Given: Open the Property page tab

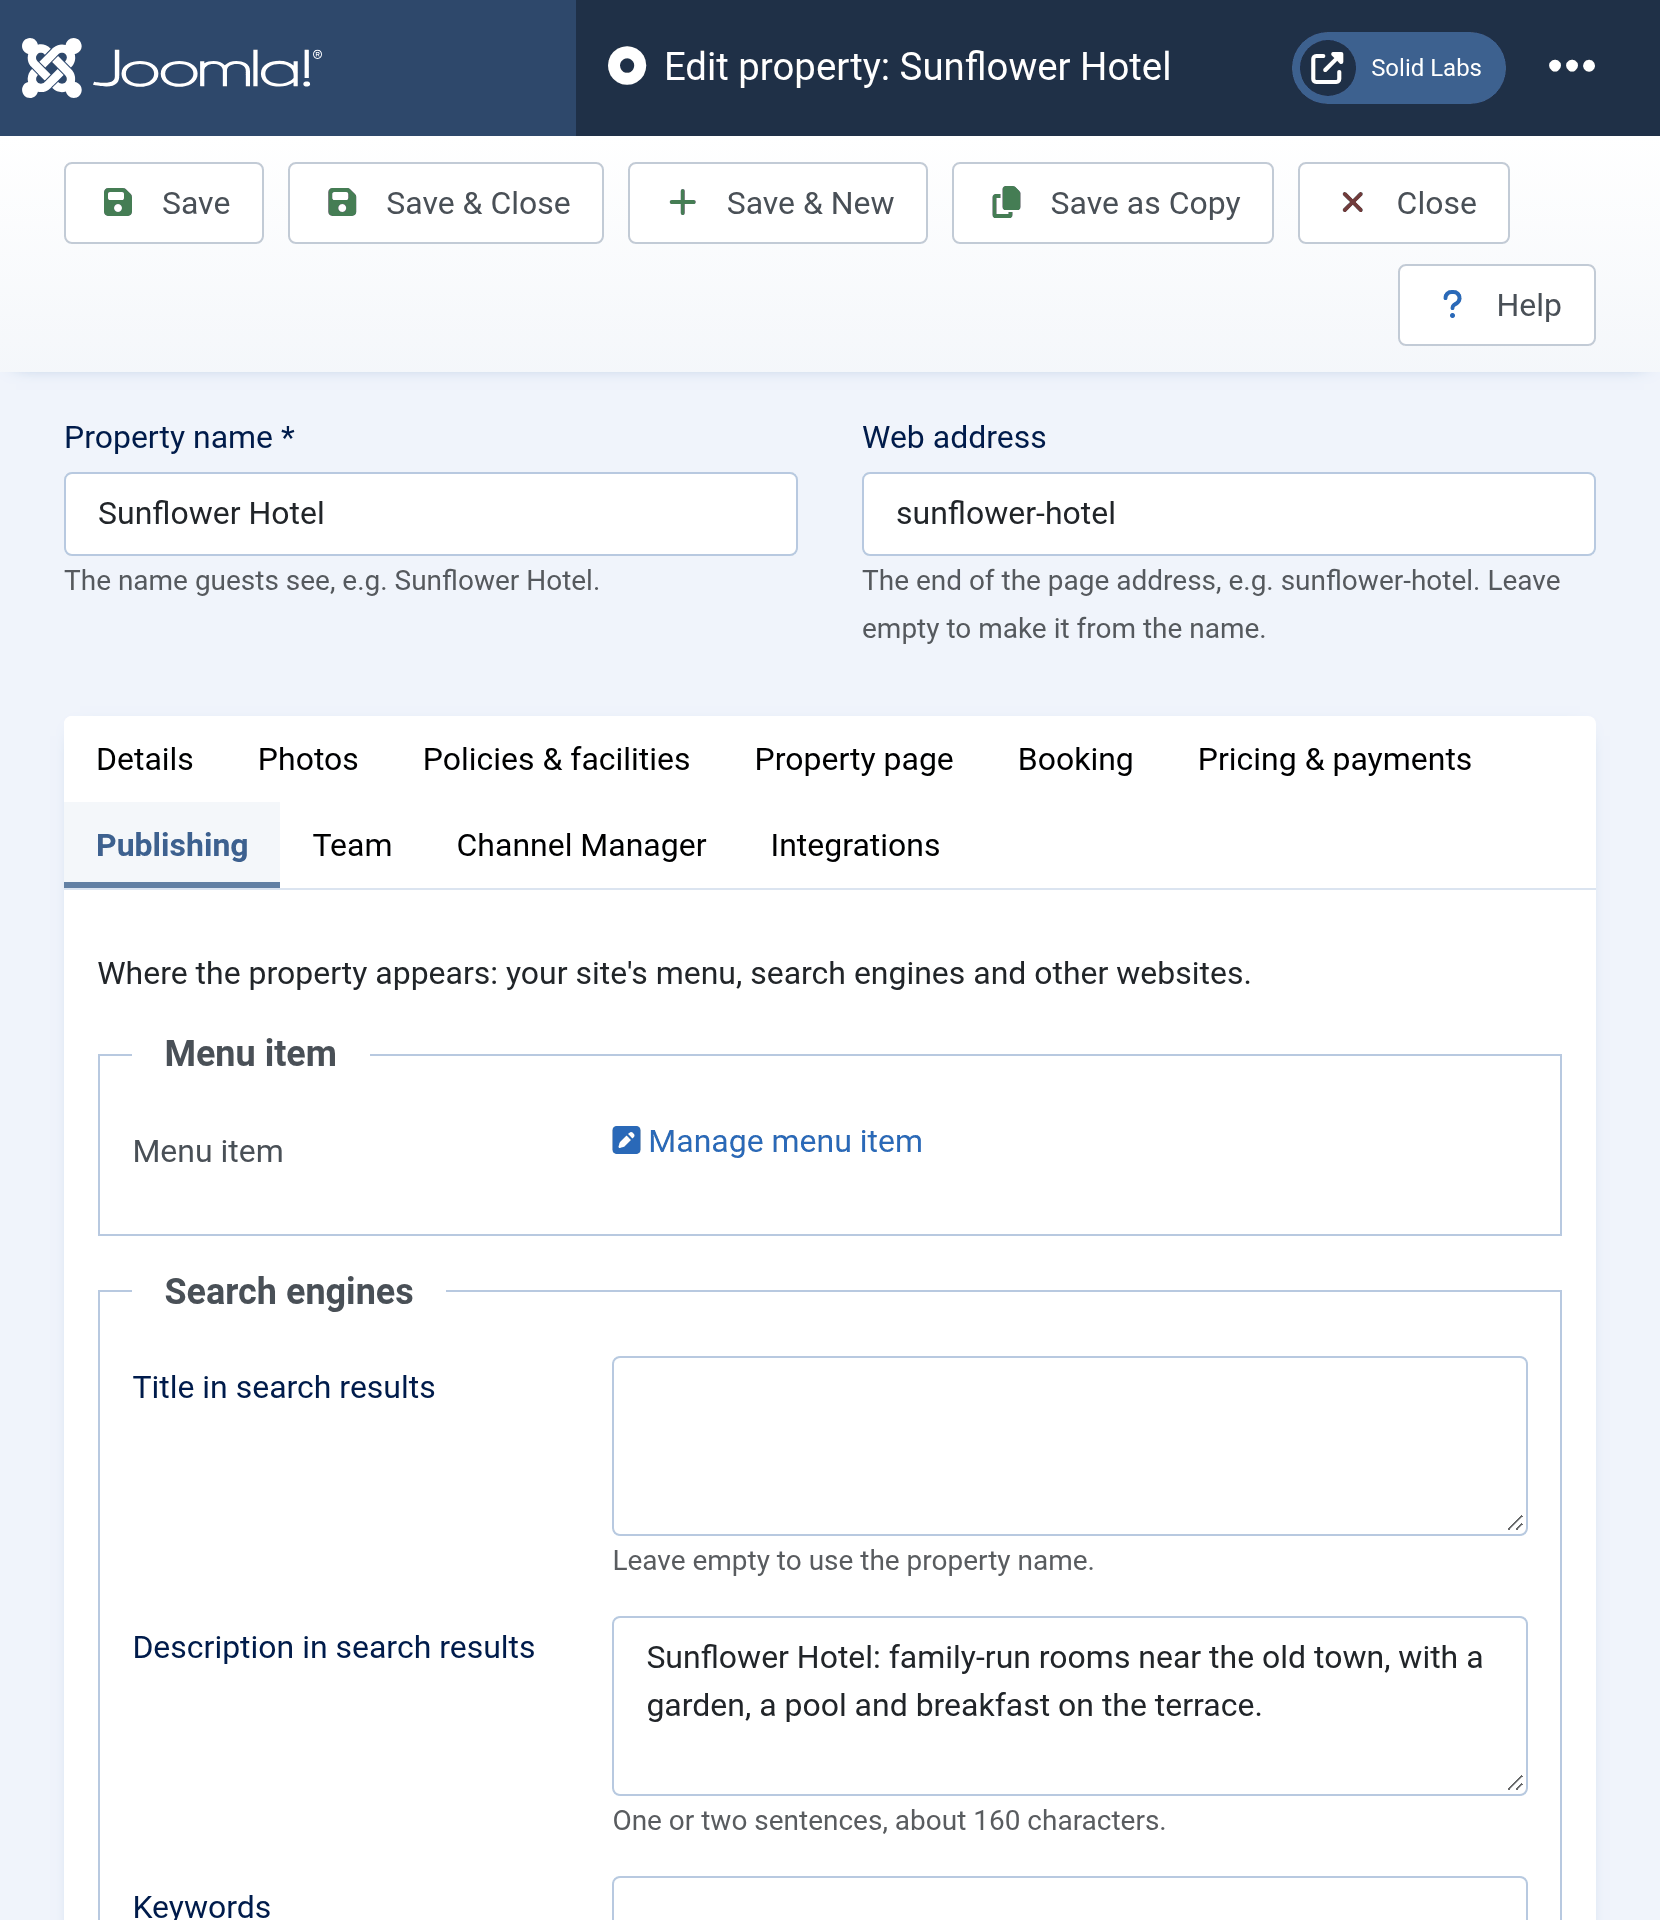Looking at the screenshot, I should tap(854, 759).
